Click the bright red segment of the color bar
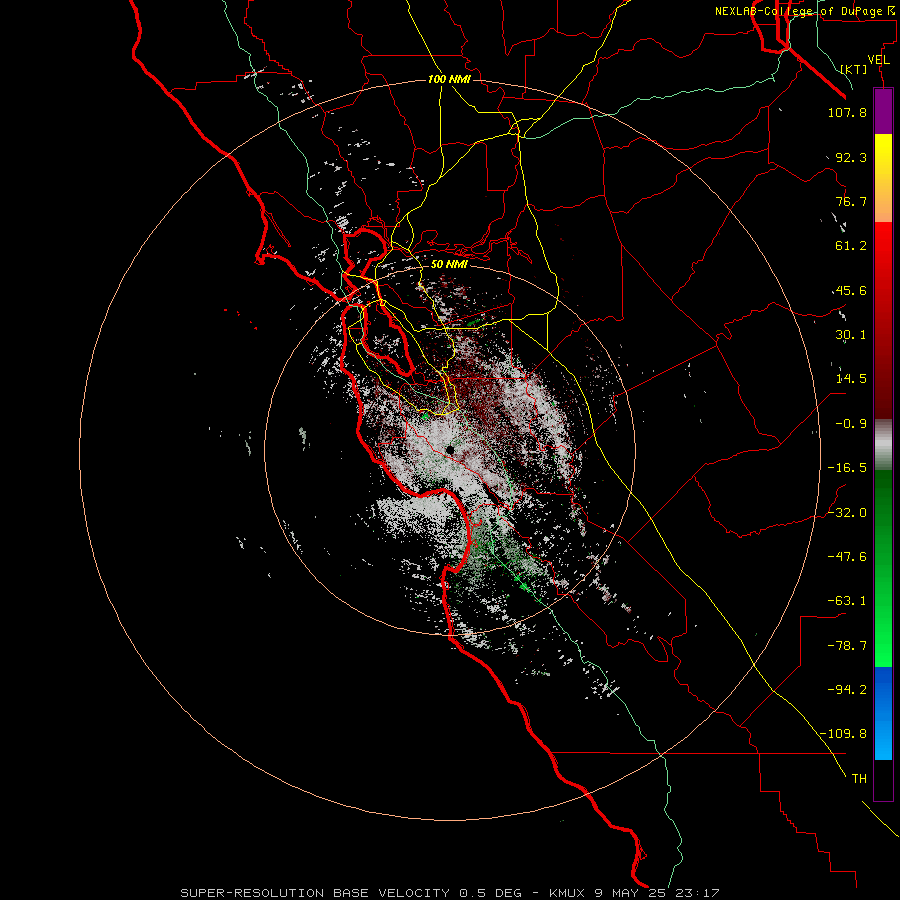Viewport: 900px width, 900px height. click(883, 253)
